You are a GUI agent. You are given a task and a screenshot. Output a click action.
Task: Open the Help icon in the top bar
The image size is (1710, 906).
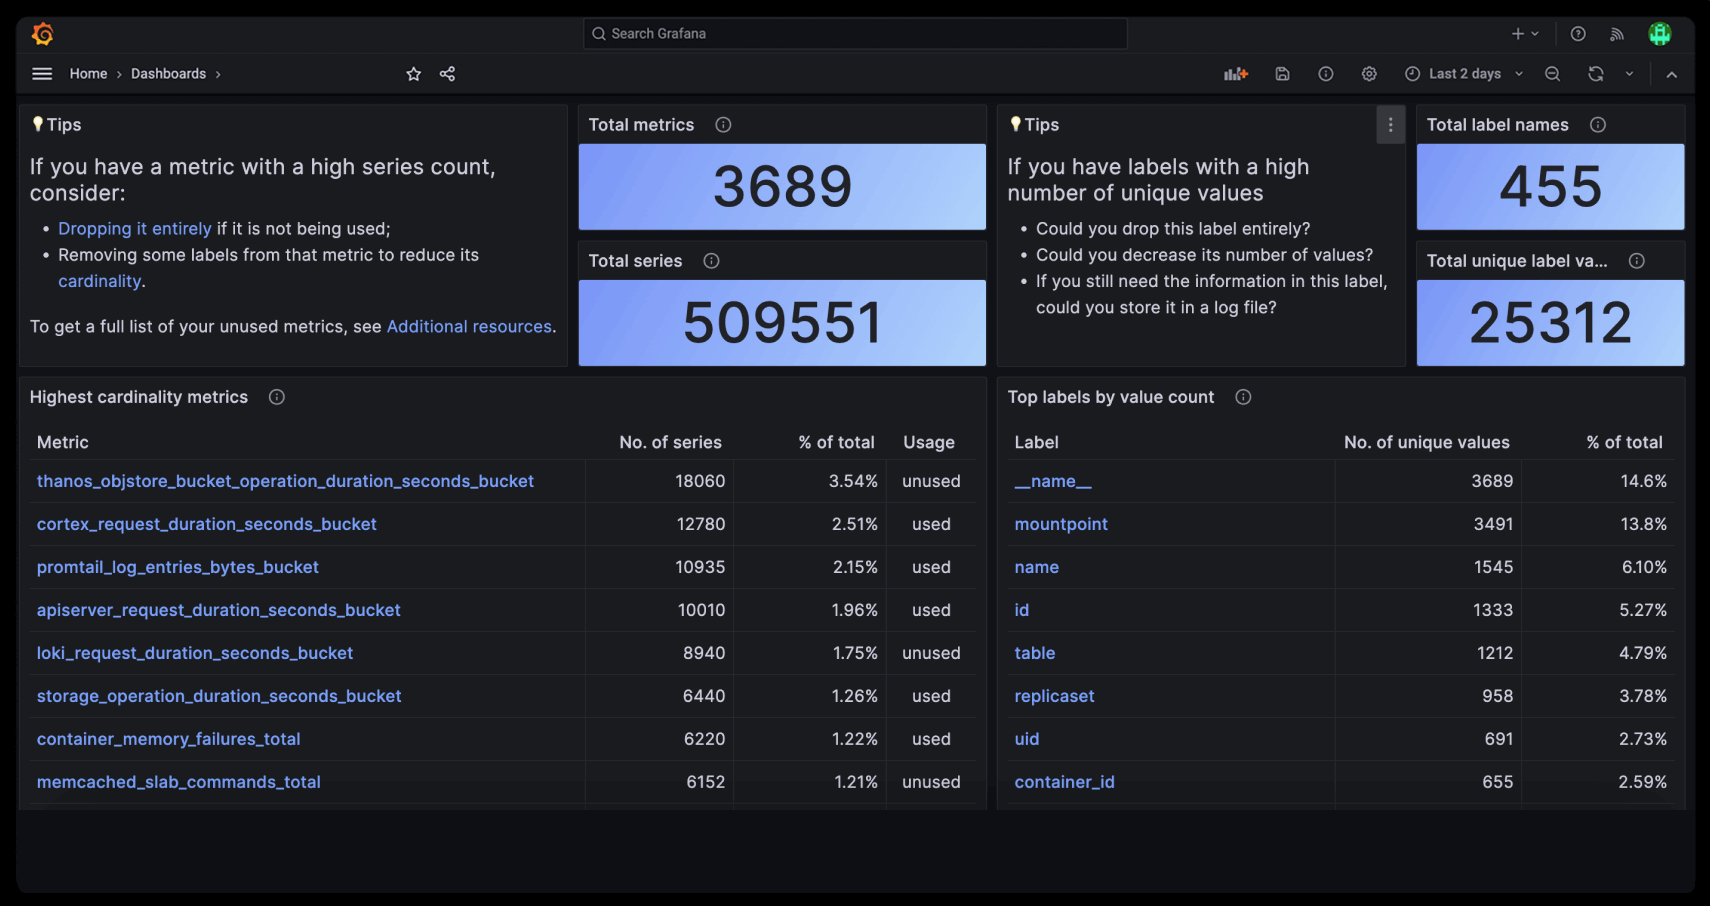click(1577, 33)
